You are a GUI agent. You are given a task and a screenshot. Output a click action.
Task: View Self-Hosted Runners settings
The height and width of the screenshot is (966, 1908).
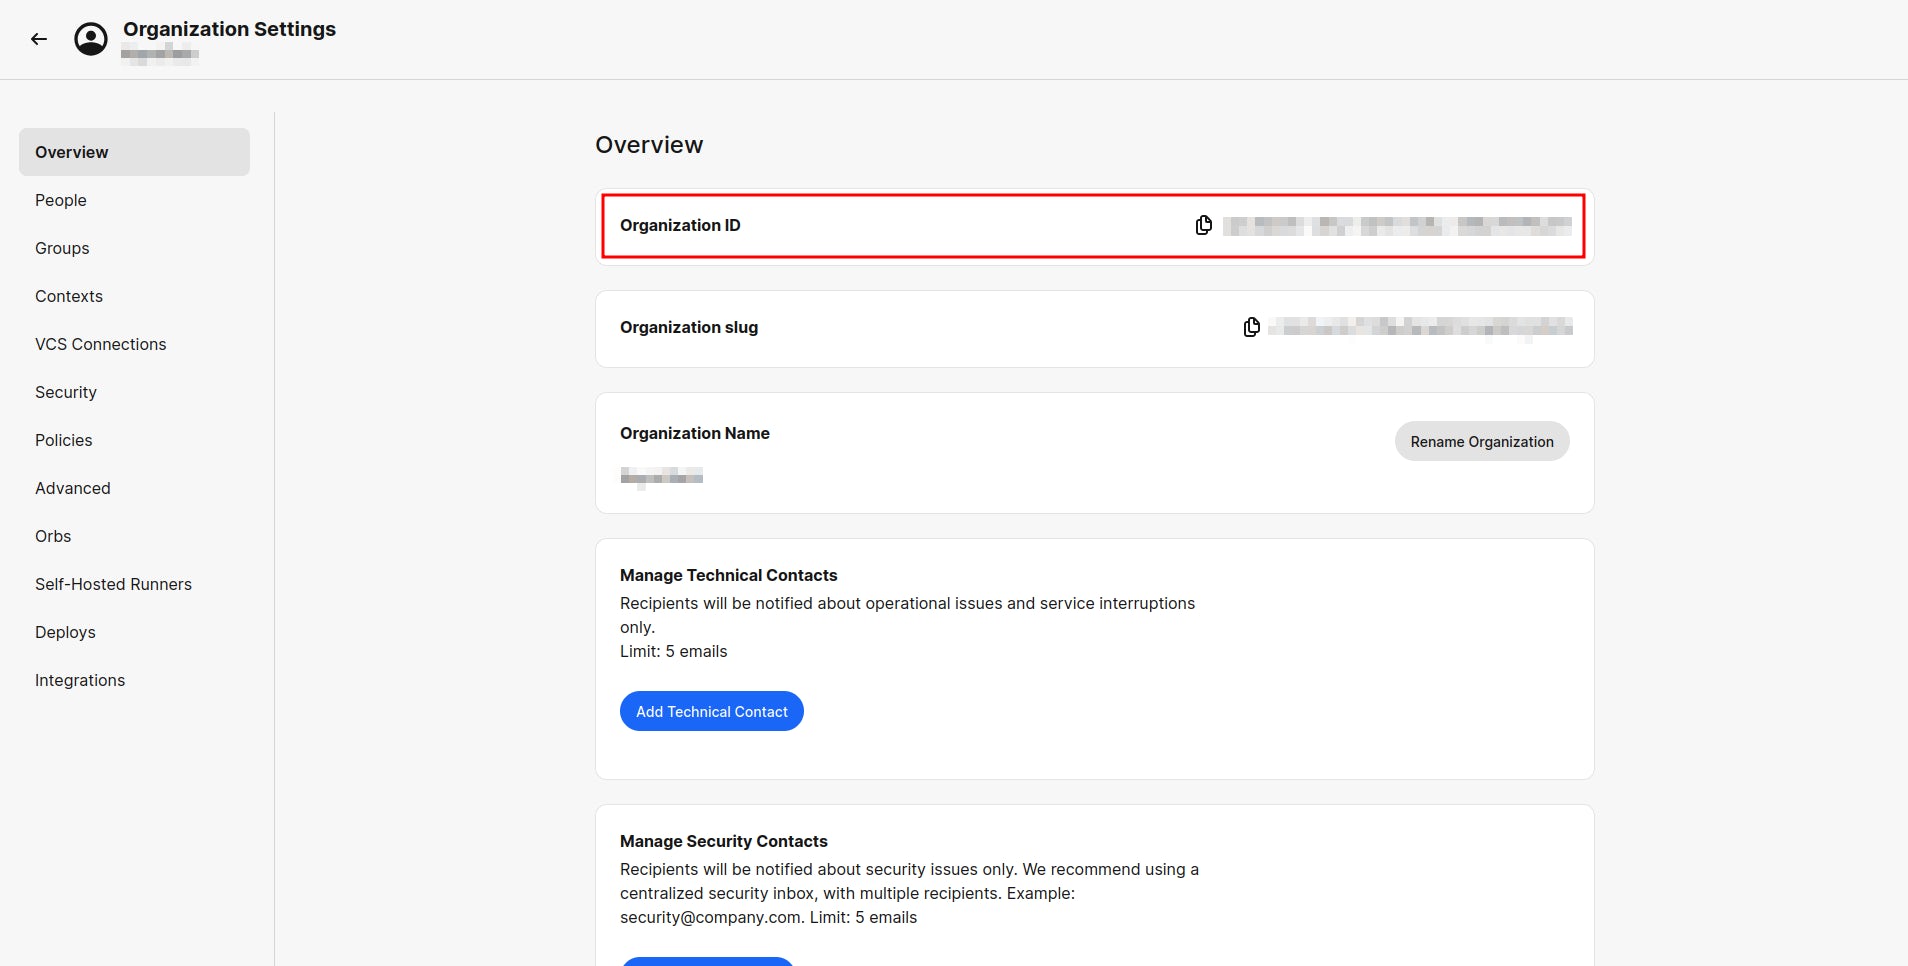(x=113, y=584)
